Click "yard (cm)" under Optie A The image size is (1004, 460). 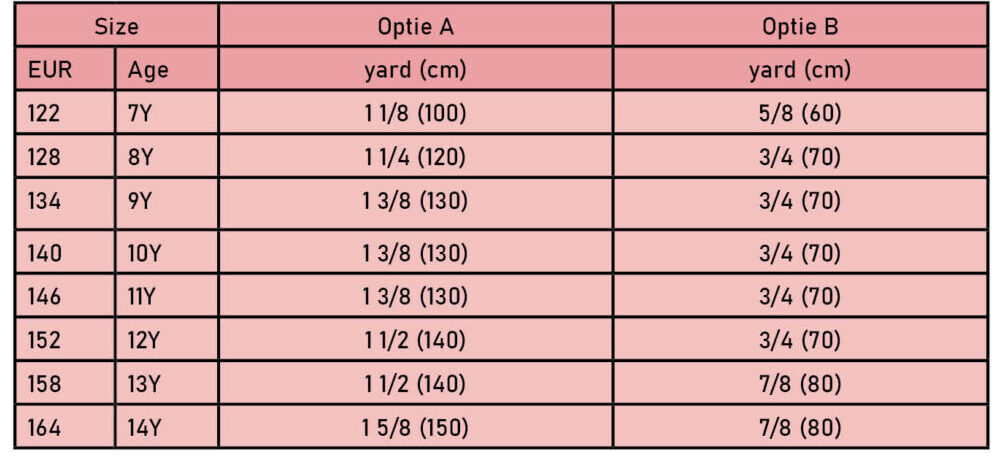[415, 70]
